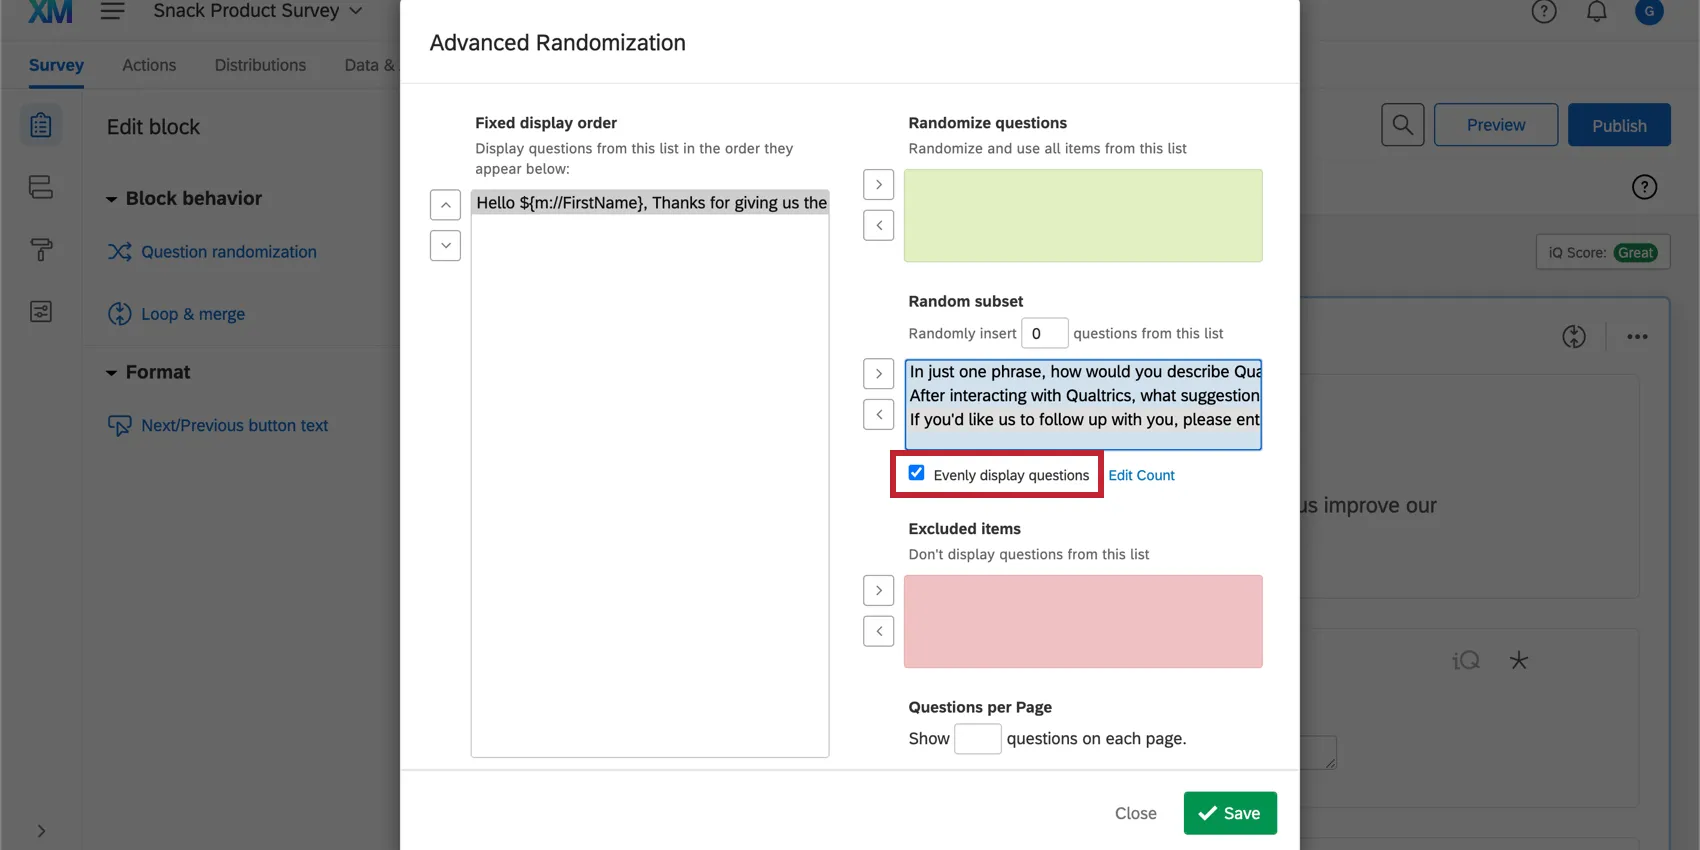Move question into Excluded items list
The image size is (1700, 850).
[878, 591]
